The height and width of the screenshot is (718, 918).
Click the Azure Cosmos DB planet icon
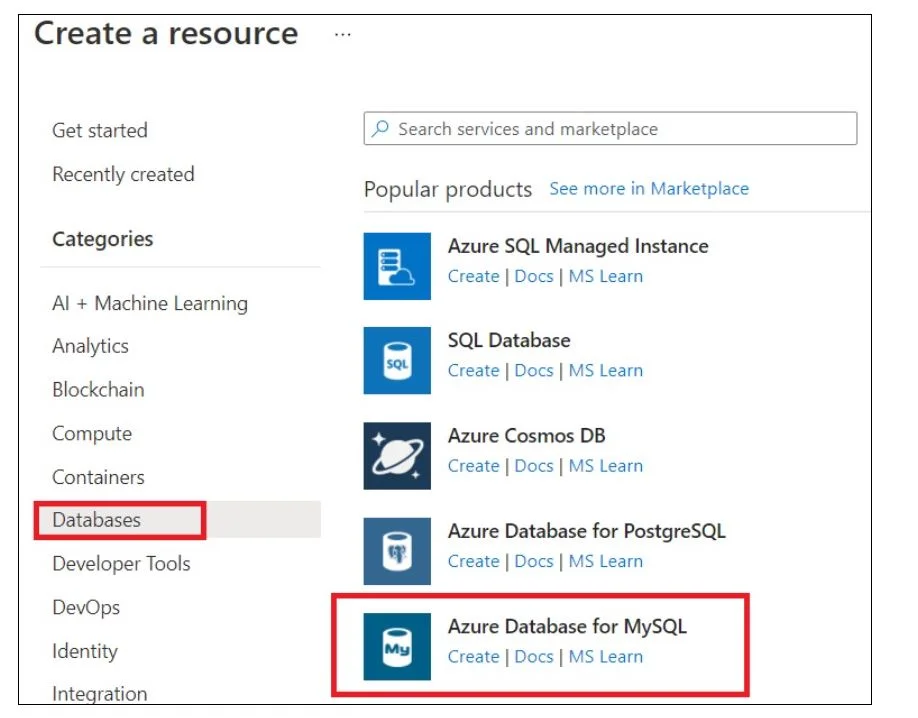397,456
